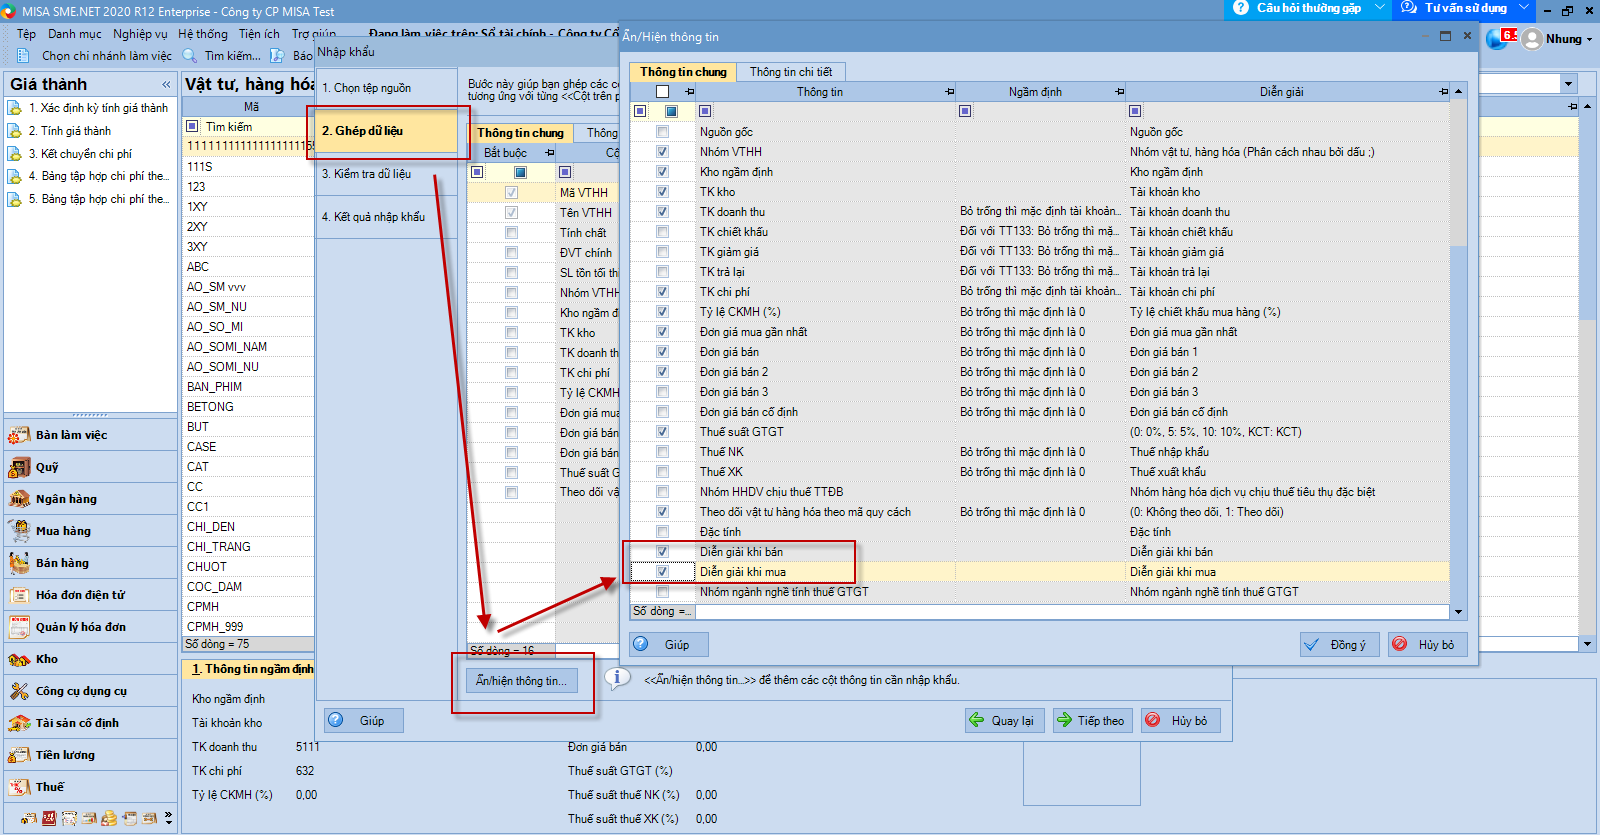Tick the TK giảm giá checkbox
The height and width of the screenshot is (835, 1600).
662,252
